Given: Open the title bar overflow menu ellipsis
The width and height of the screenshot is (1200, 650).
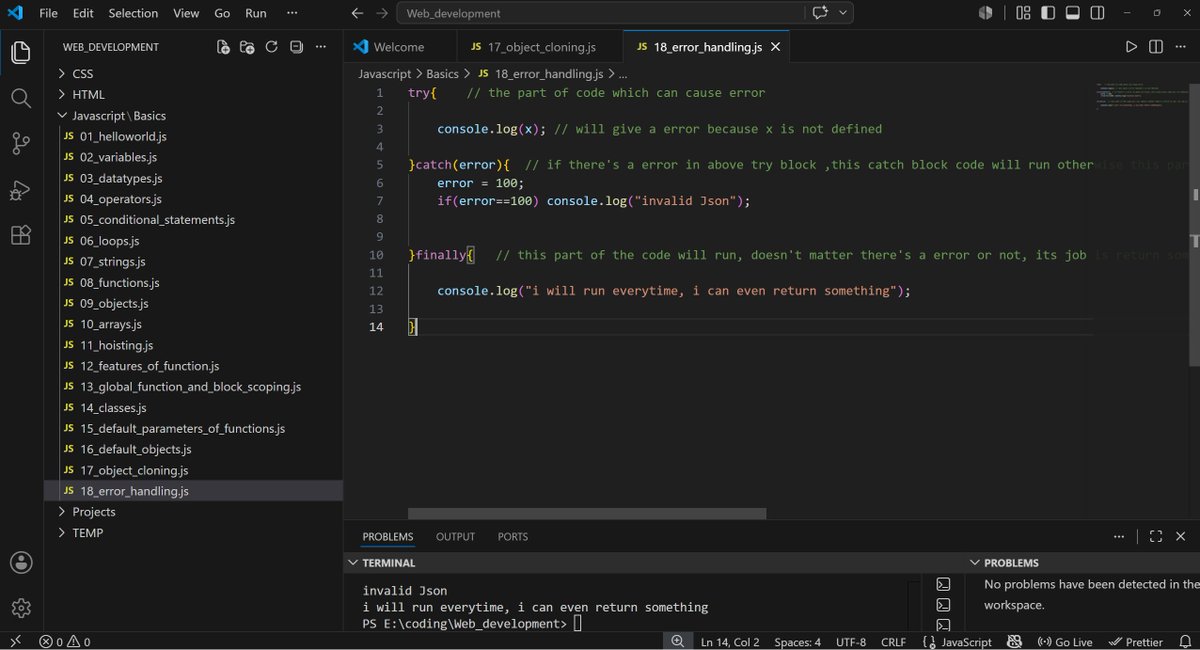Looking at the screenshot, I should coord(291,13).
